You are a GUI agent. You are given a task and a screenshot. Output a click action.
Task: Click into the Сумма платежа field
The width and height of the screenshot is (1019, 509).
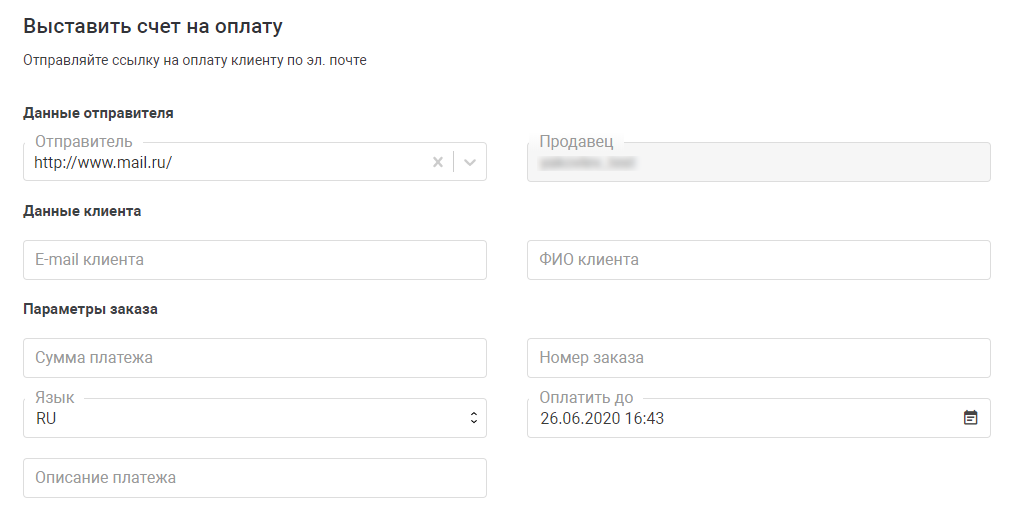(255, 358)
